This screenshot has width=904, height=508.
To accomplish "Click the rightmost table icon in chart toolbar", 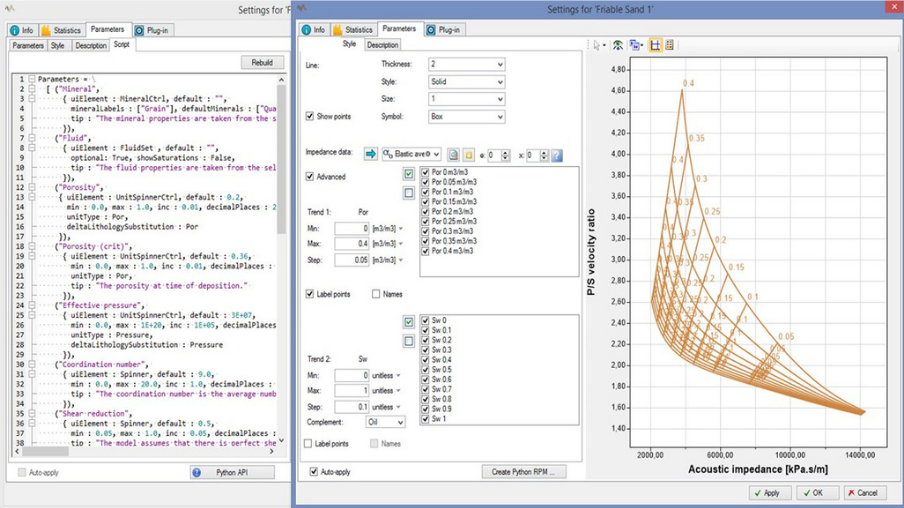I will point(669,45).
